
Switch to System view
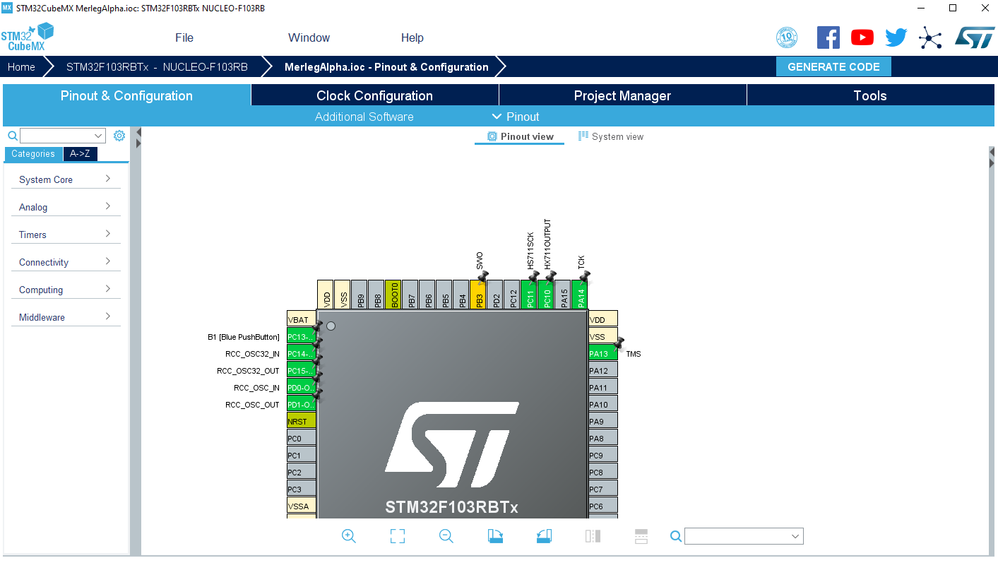coord(610,136)
